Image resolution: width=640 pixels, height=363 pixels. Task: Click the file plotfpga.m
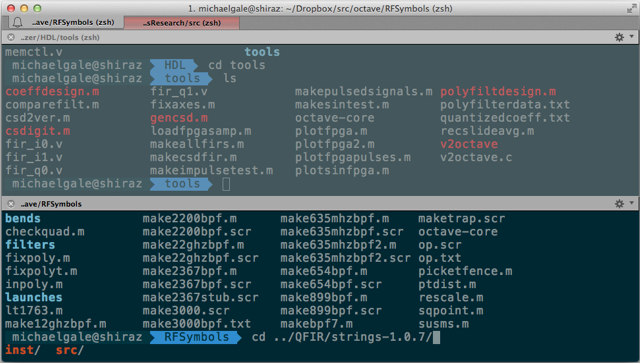pyautogui.click(x=331, y=131)
